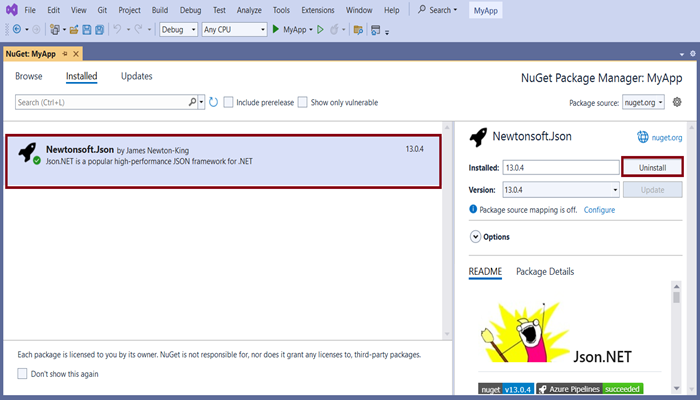This screenshot has width=700, height=400.
Task: Click the window layout toolbar icon
Action: click(x=376, y=30)
